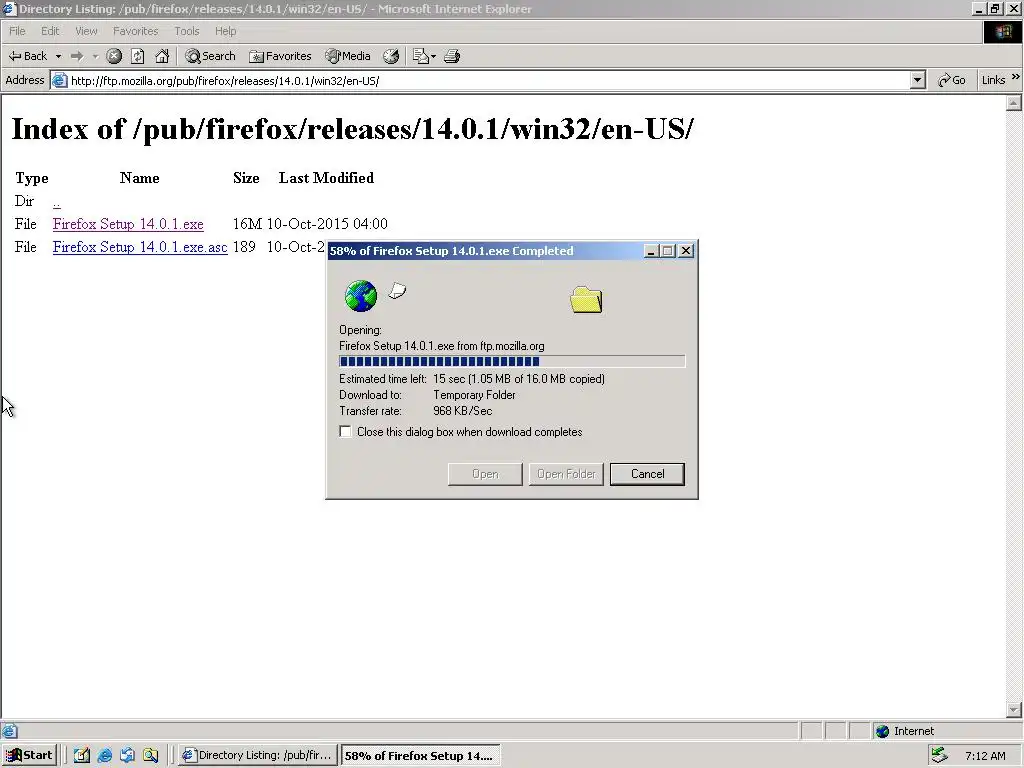Open the Media toolbar button

click(x=349, y=56)
